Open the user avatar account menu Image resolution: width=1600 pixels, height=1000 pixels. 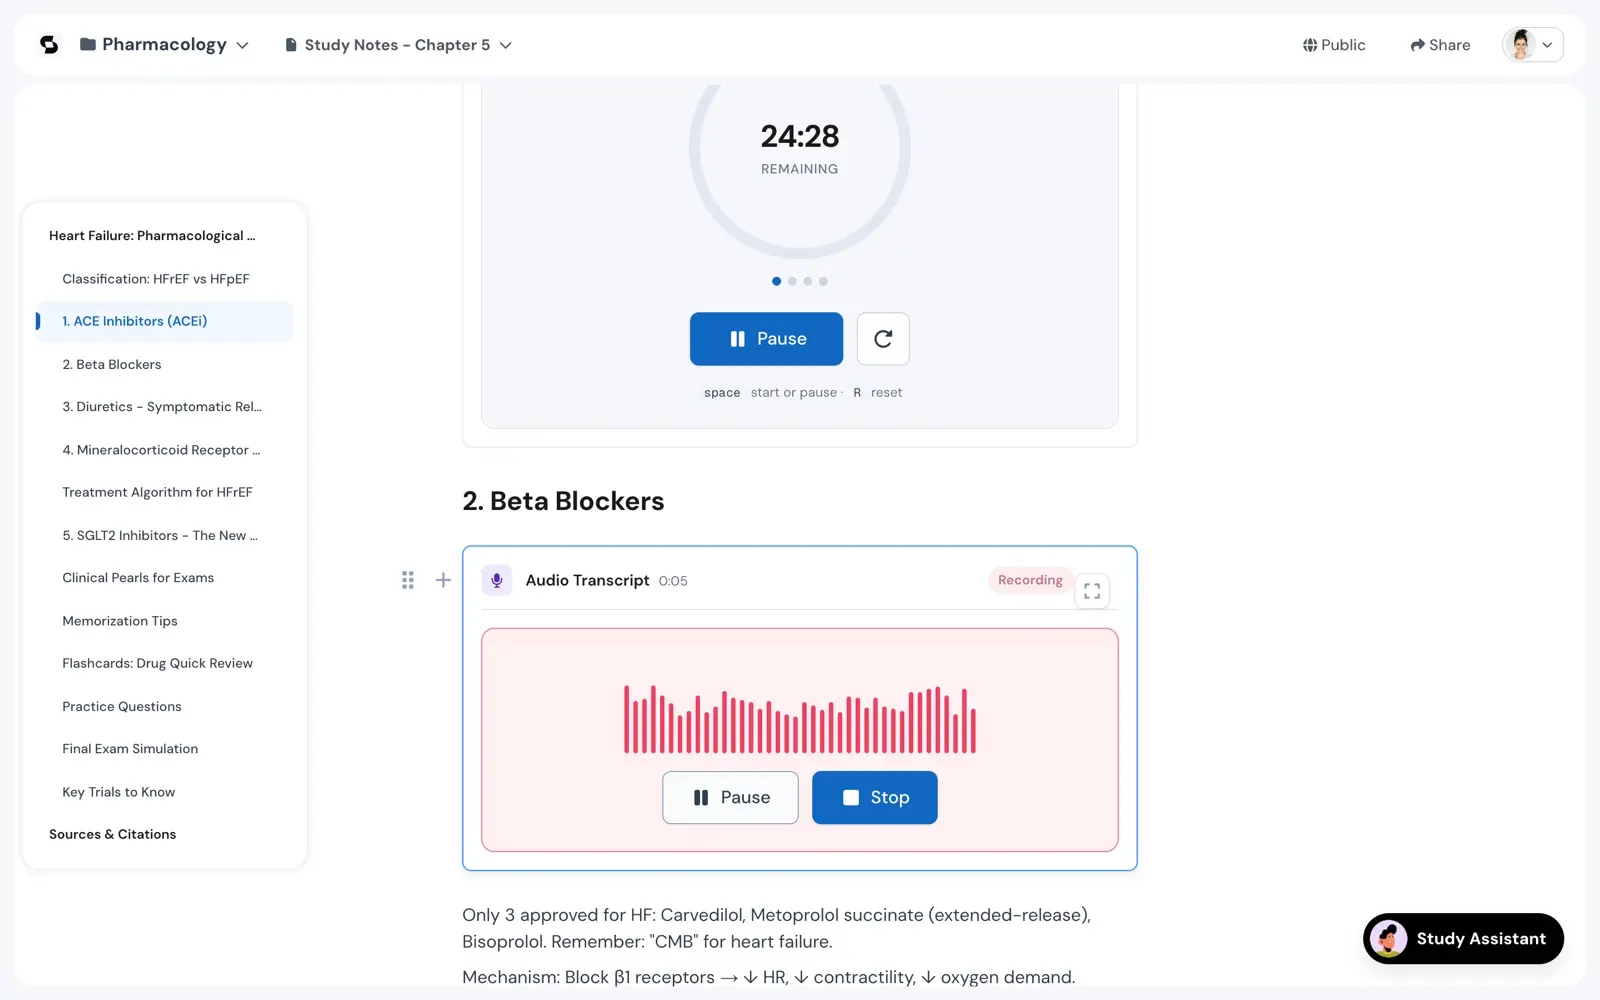click(1532, 45)
